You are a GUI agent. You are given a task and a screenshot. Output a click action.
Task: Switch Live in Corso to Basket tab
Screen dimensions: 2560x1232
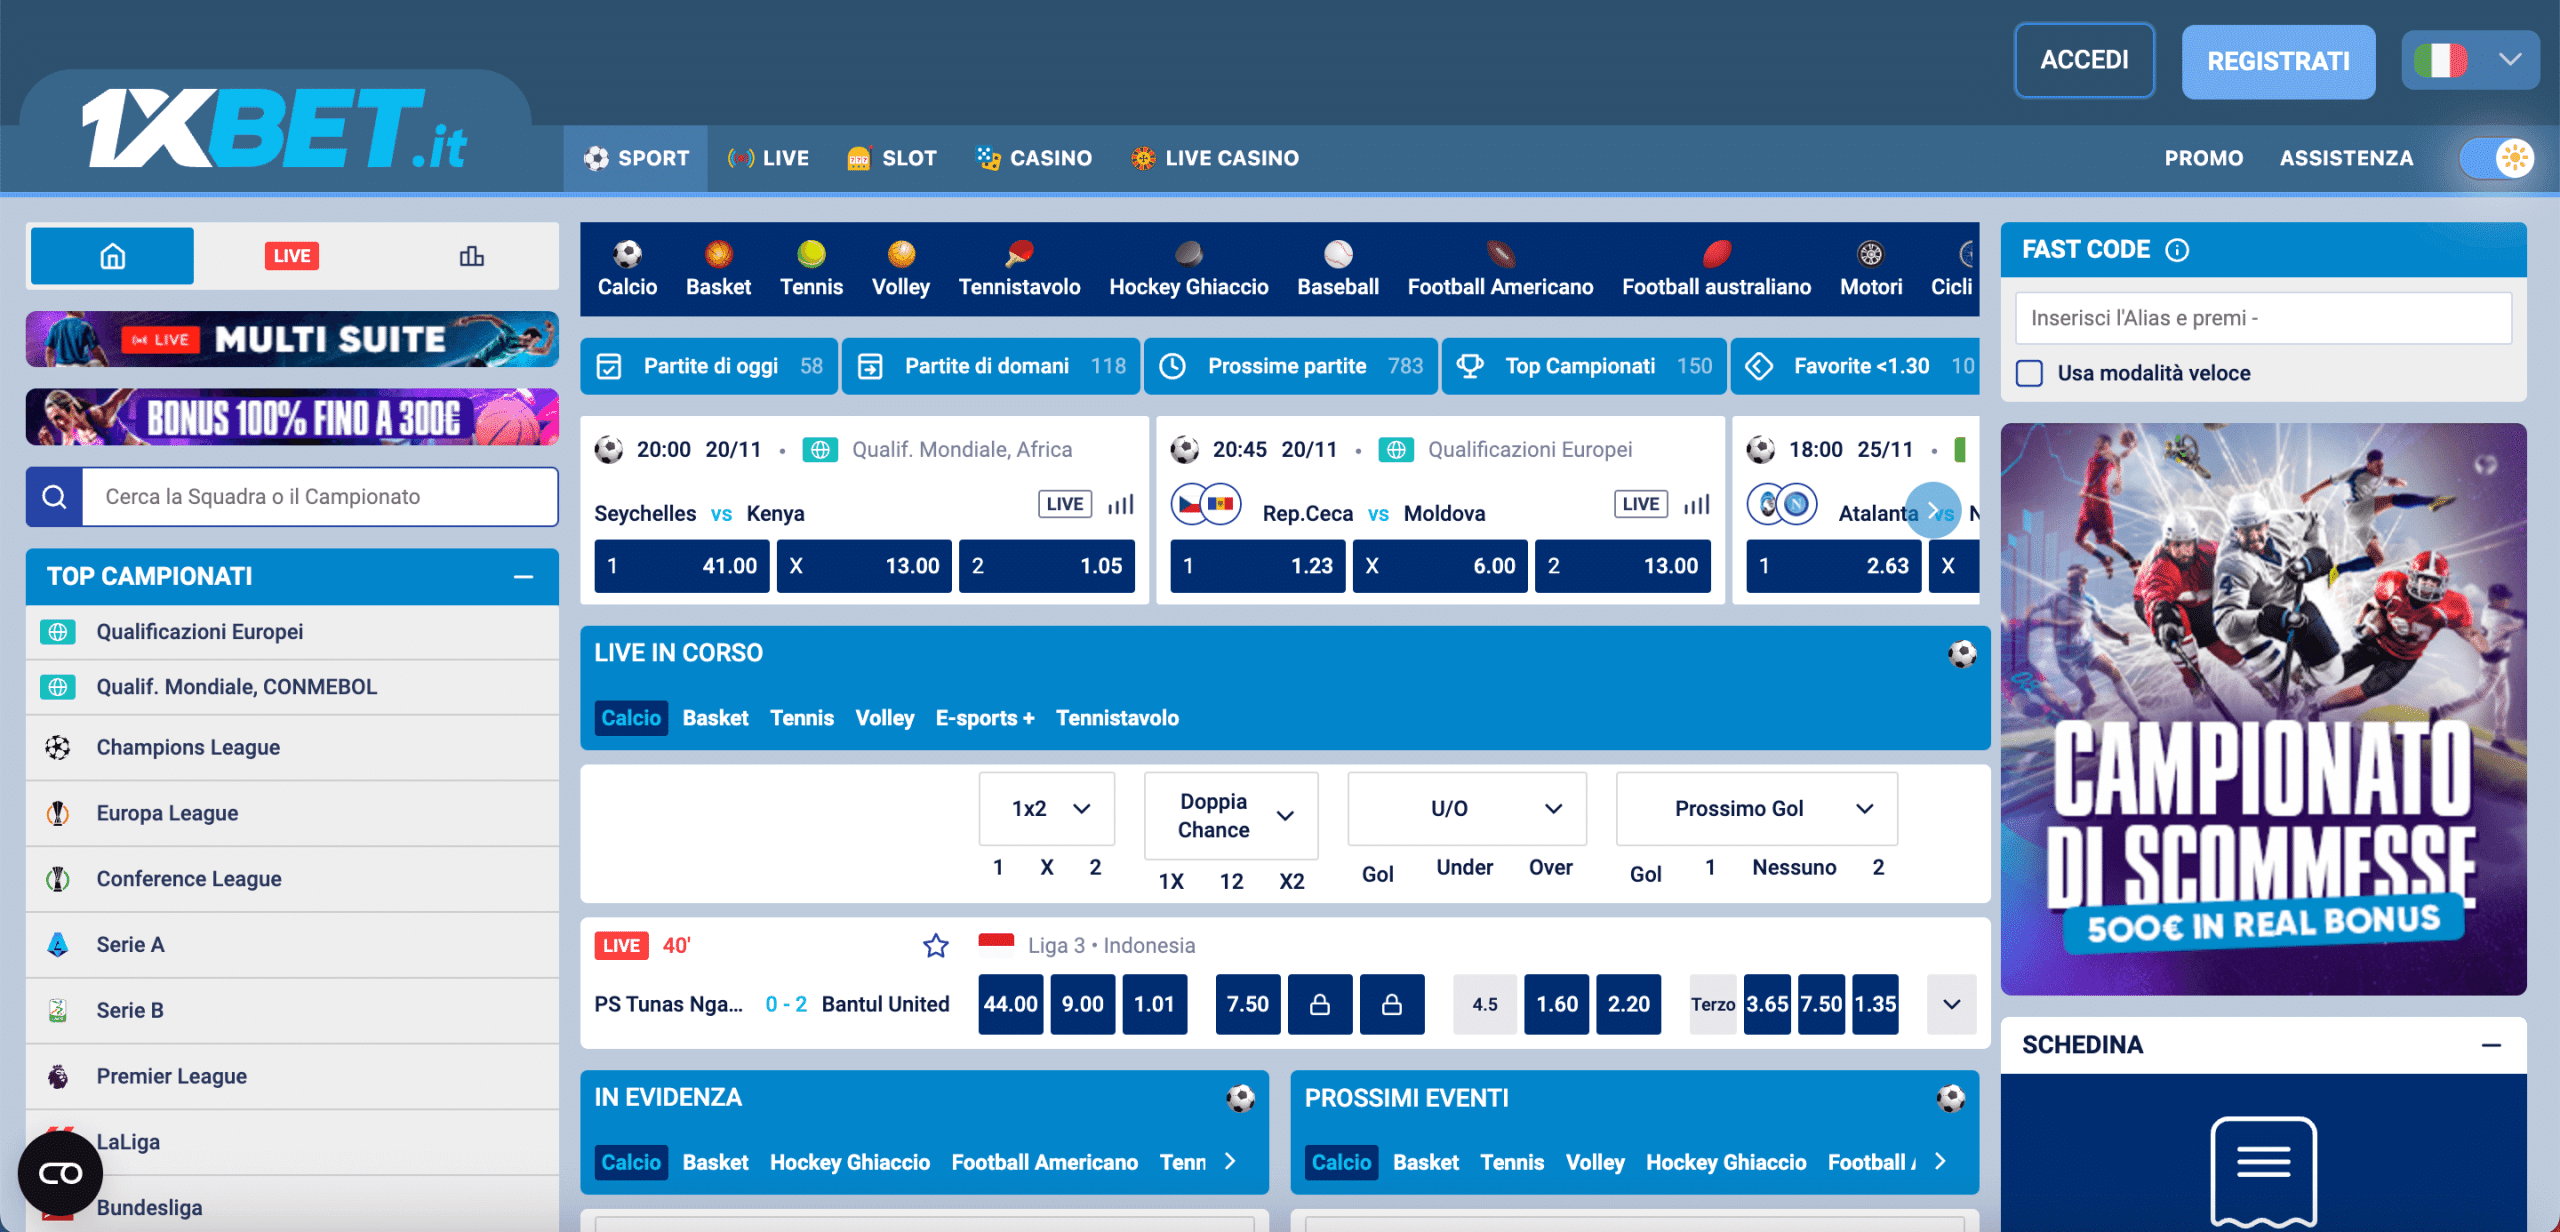point(715,718)
